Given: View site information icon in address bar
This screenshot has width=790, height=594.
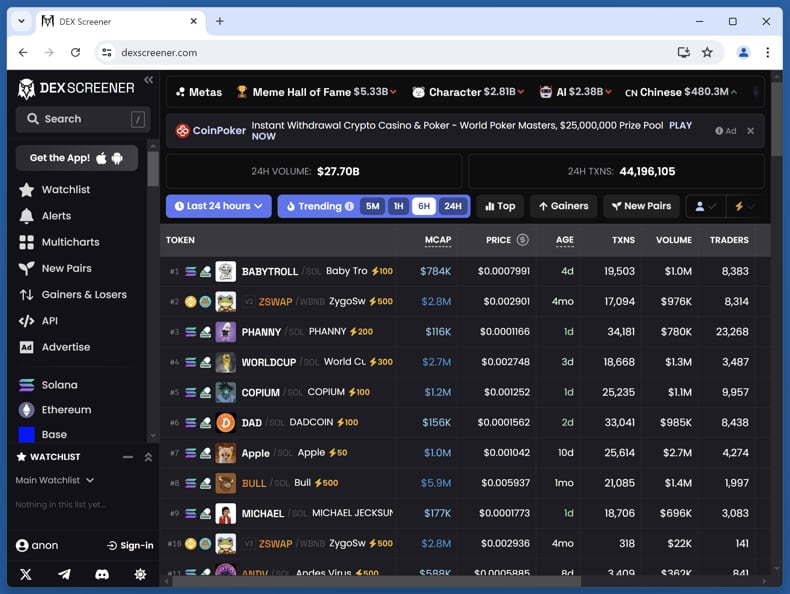Looking at the screenshot, I should pos(107,52).
